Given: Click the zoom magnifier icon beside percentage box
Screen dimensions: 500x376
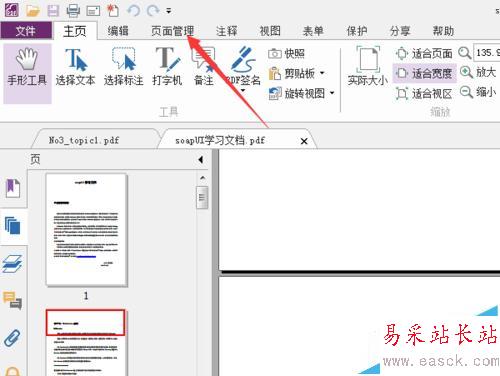Looking at the screenshot, I should tap(464, 53).
